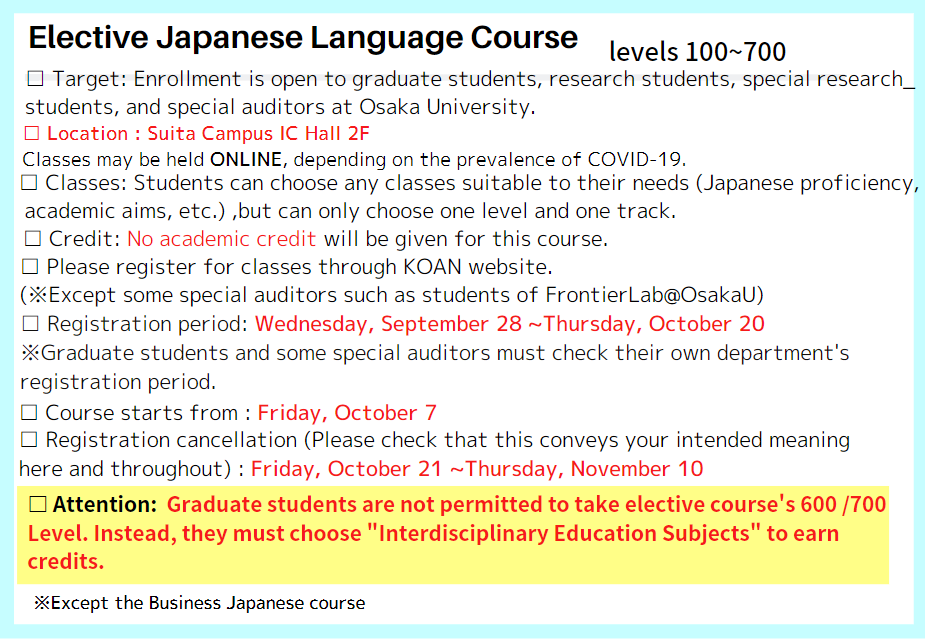This screenshot has width=925, height=640.
Task: Select the levels 100~700 text
Action: (697, 52)
